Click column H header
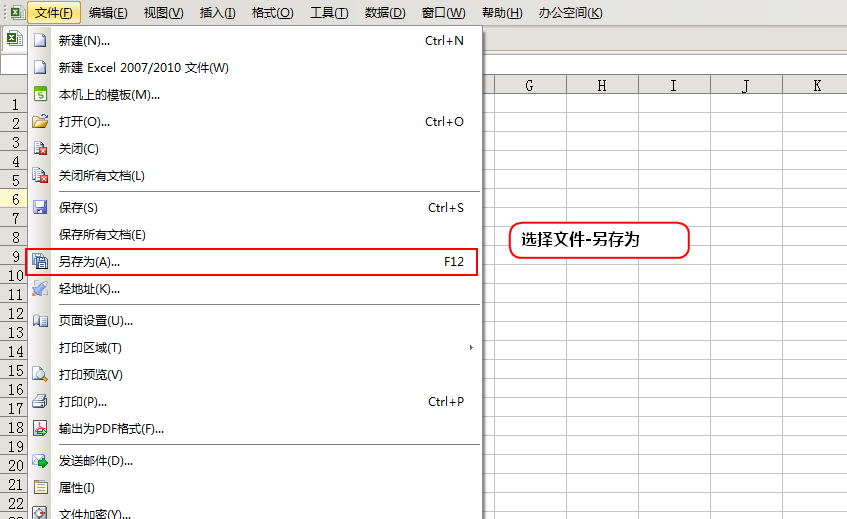Screen dimensions: 847x519 pos(602,86)
